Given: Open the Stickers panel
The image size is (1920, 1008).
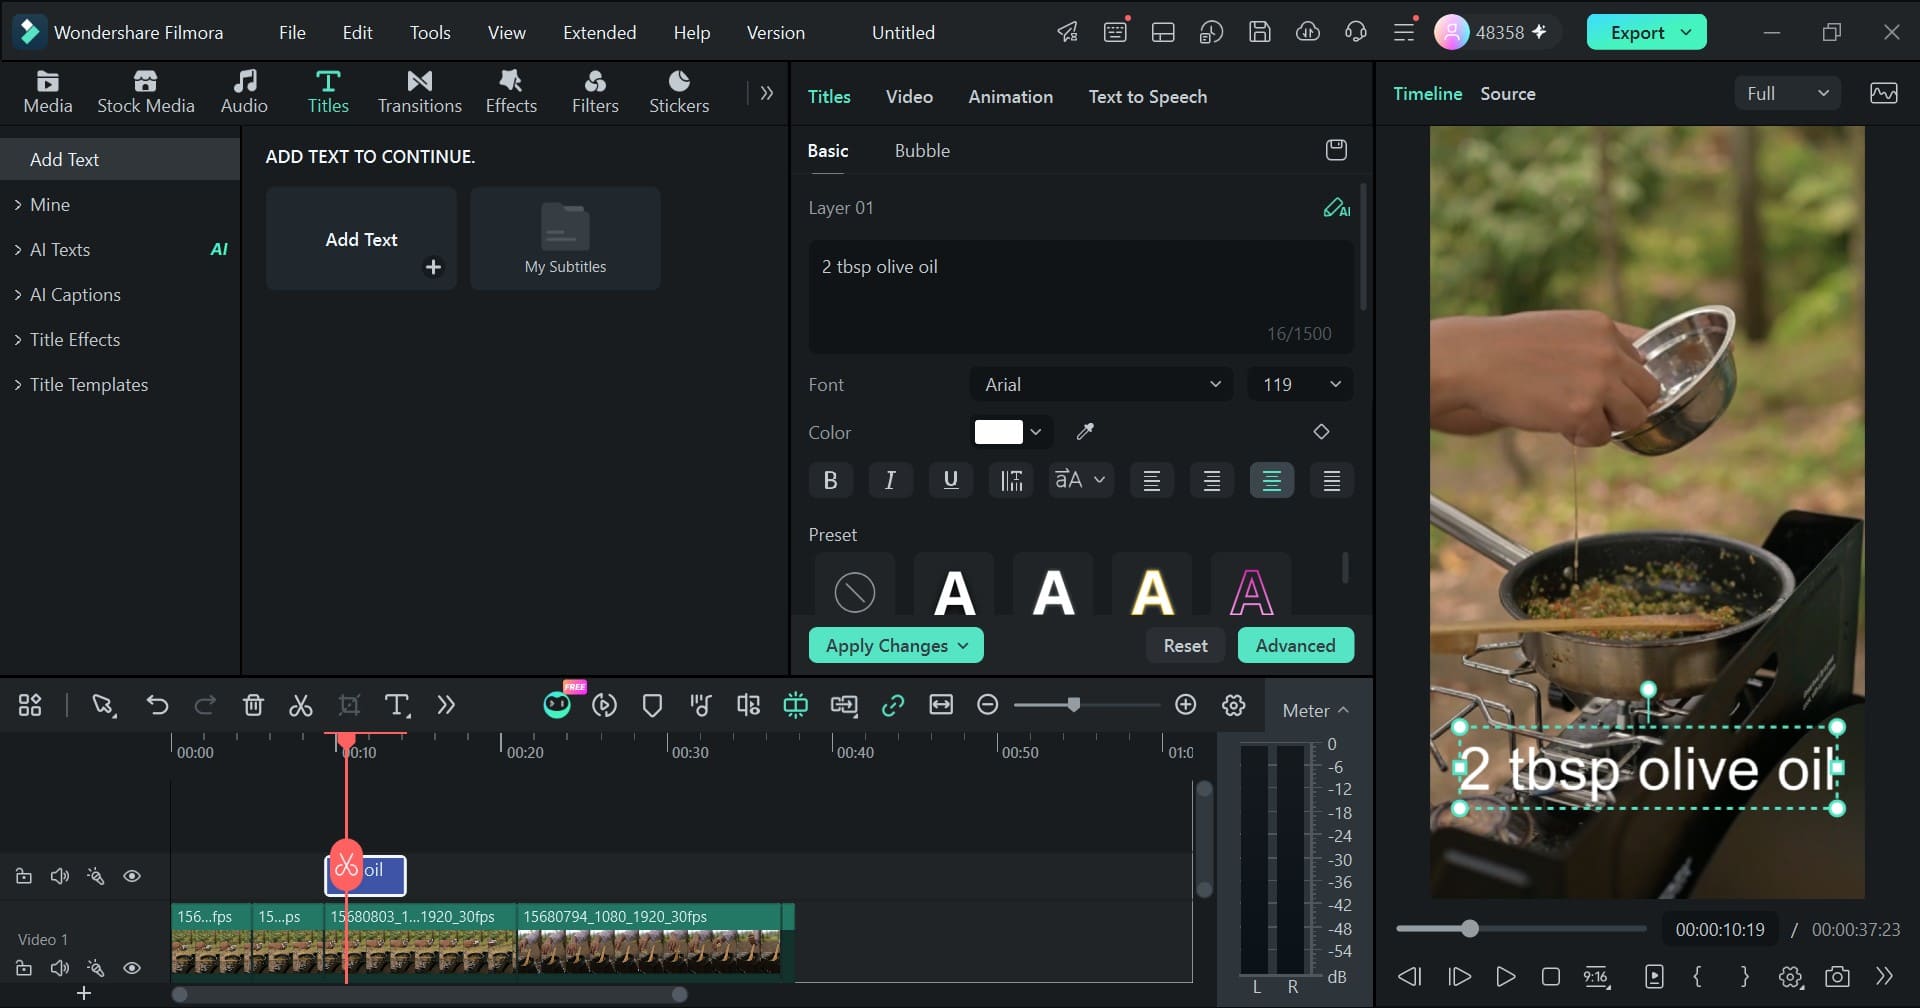Looking at the screenshot, I should tap(679, 92).
